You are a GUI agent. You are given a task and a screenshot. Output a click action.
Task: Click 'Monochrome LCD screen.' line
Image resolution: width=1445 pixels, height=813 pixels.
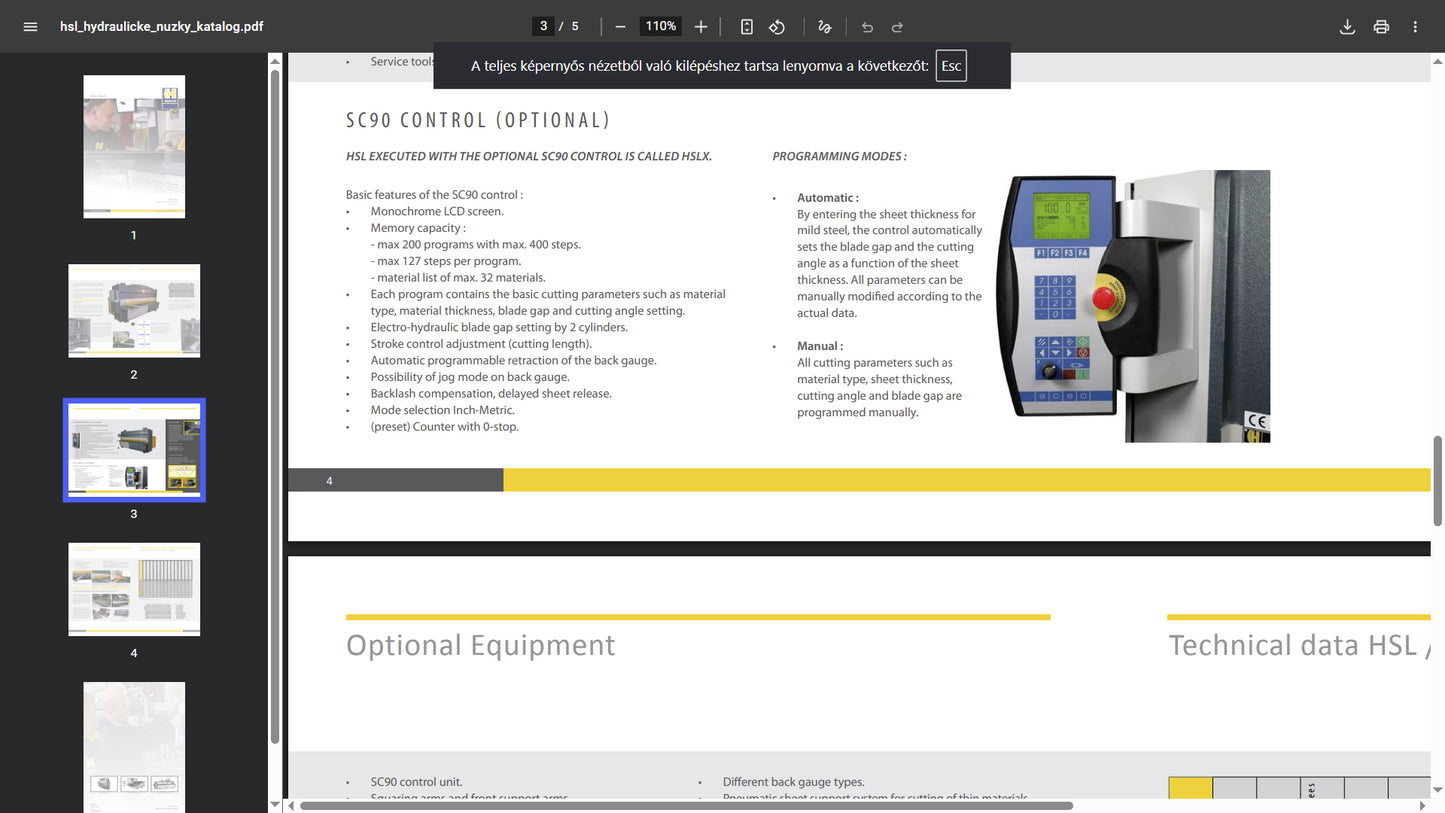click(437, 211)
